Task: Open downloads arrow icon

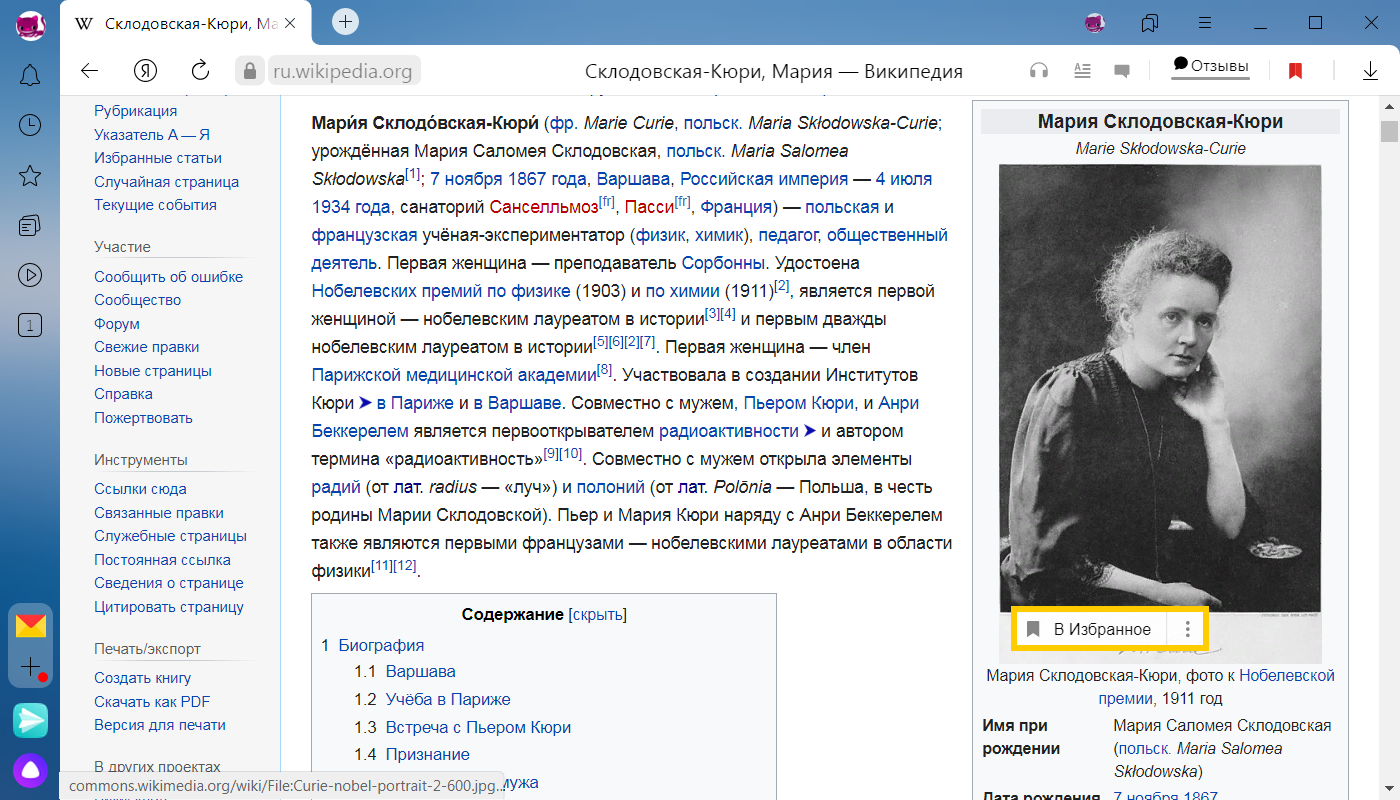Action: [x=1370, y=71]
